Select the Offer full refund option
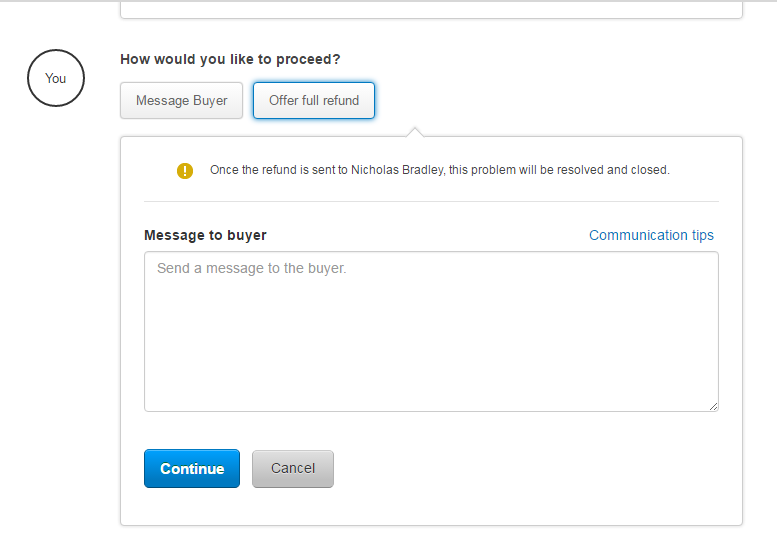 coord(314,101)
